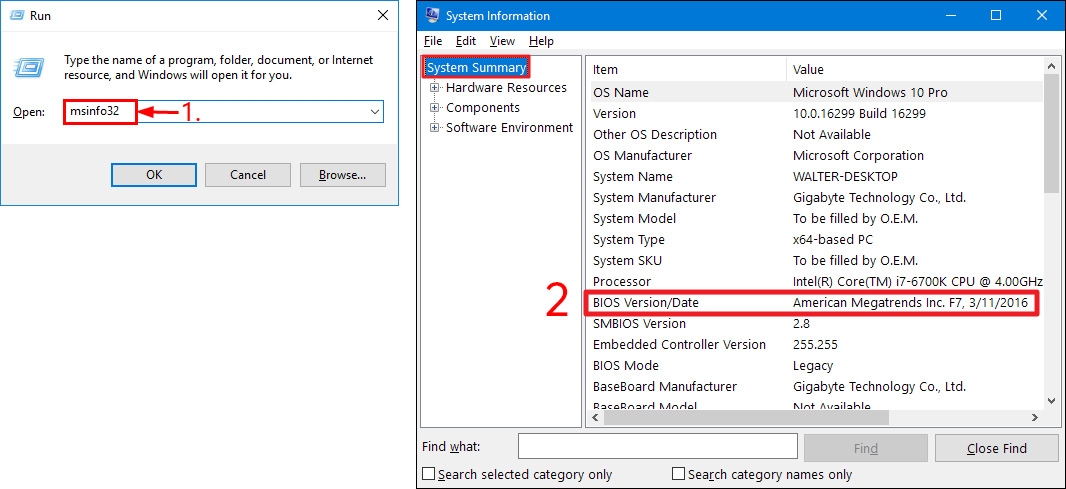Screen dimensions: 1066x489
Task: Expand the Hardware Resources tree node
Action: (434, 88)
